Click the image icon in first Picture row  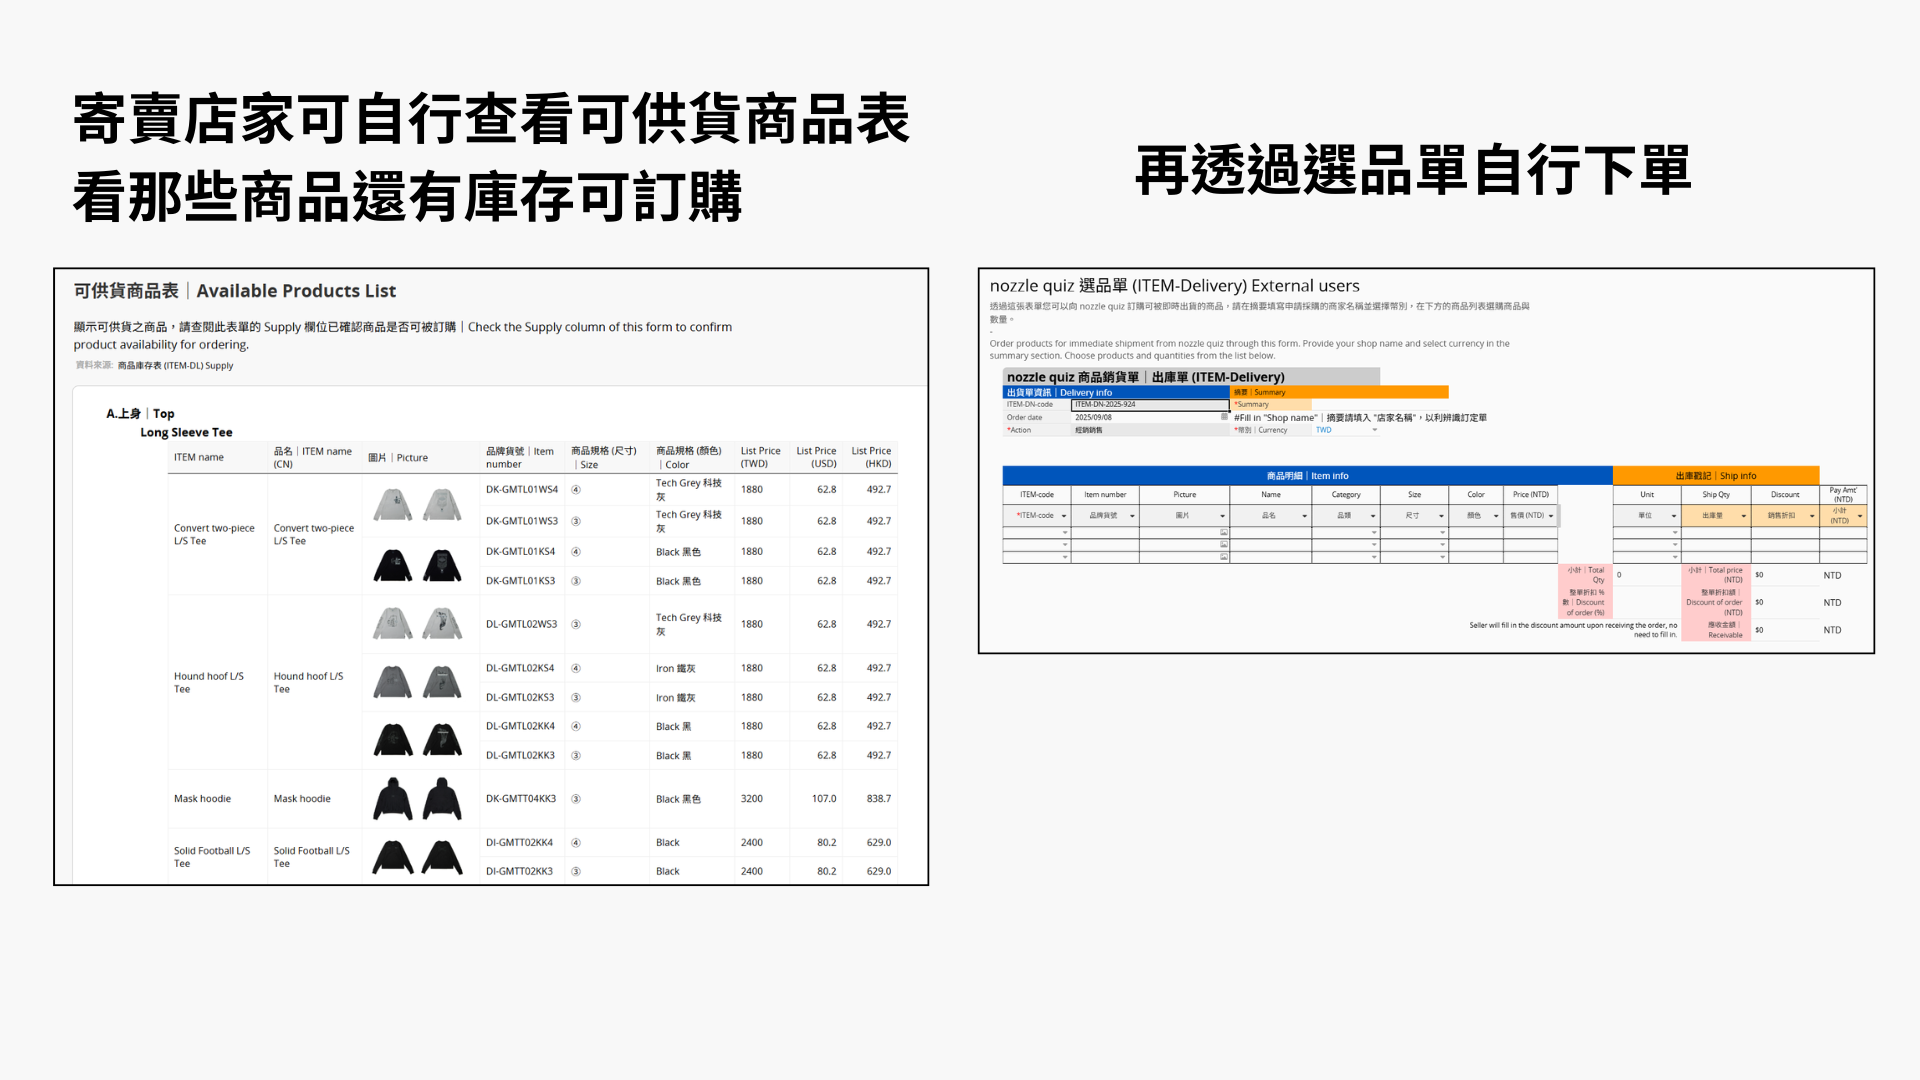1224,532
